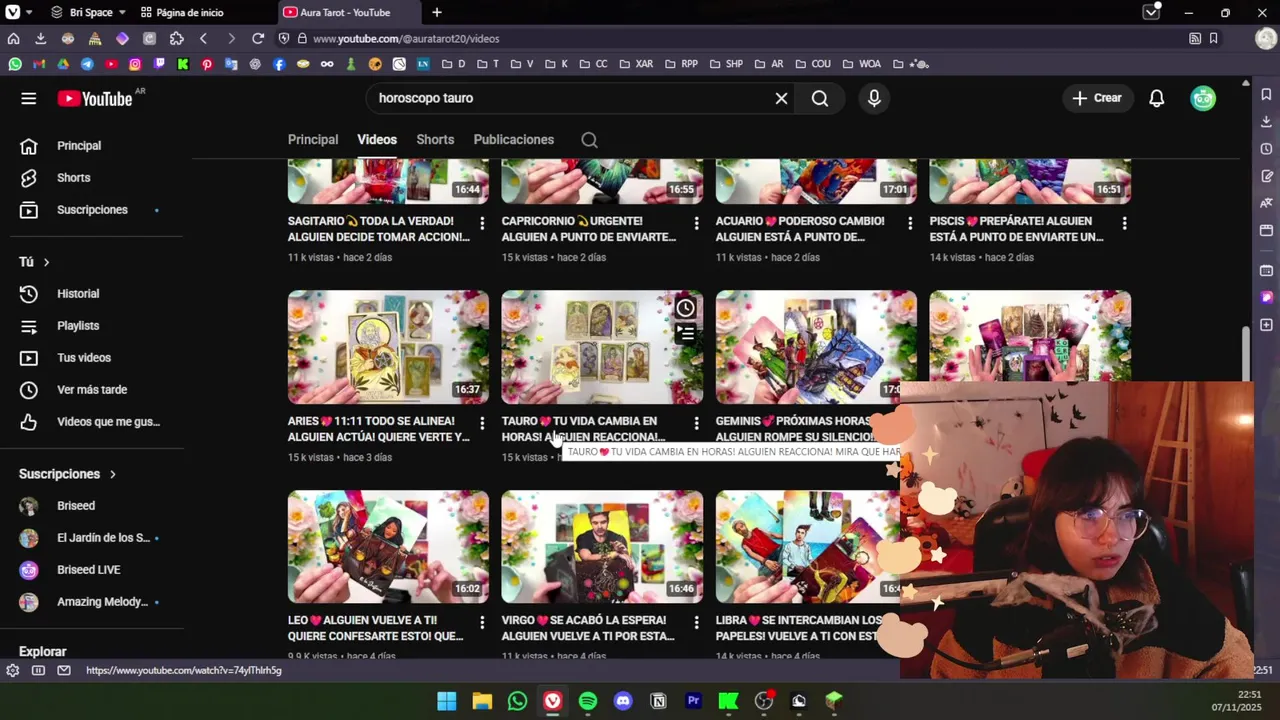
Task: Add TAURO video to queue
Action: click(x=685, y=333)
